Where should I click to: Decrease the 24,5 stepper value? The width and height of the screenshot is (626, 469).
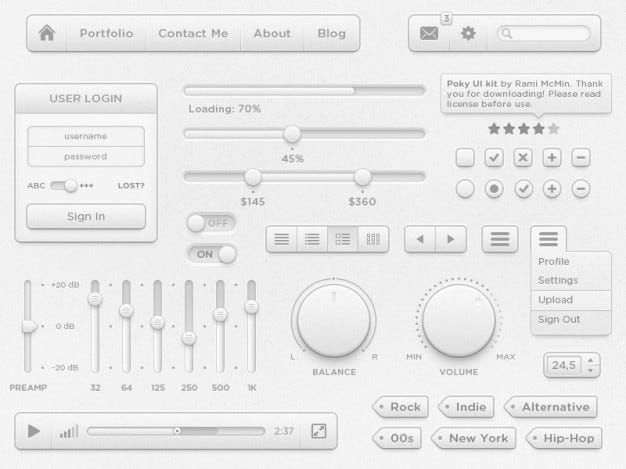[x=590, y=370]
